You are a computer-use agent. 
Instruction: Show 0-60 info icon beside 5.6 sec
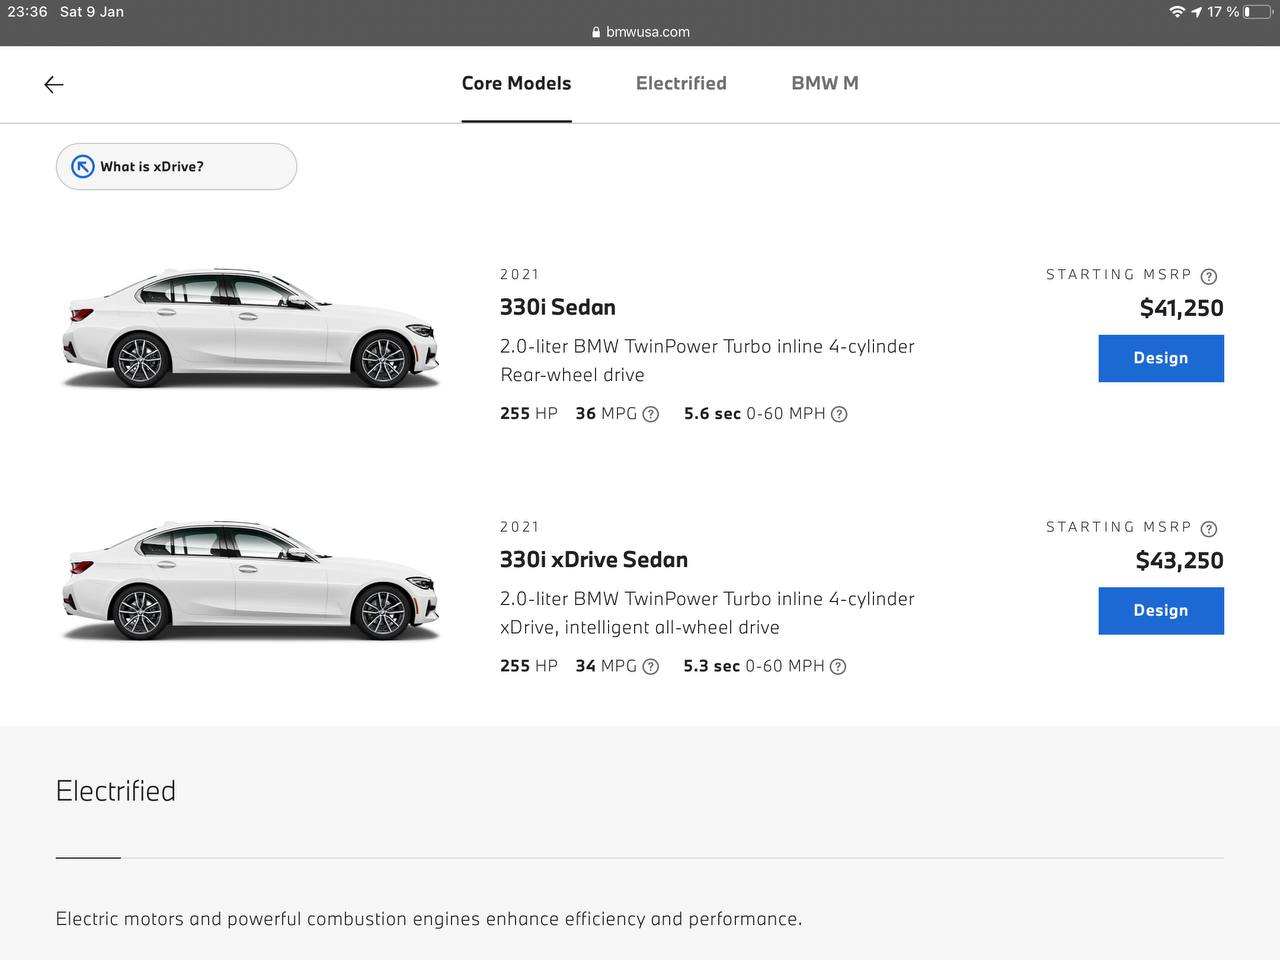[x=839, y=414]
